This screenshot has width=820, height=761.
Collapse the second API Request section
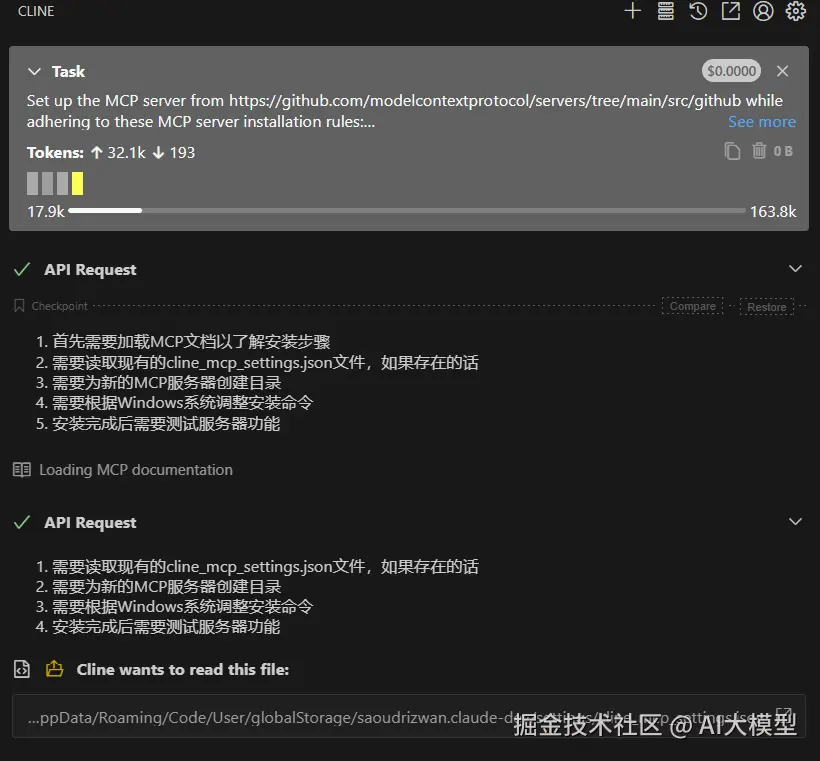click(x=795, y=521)
